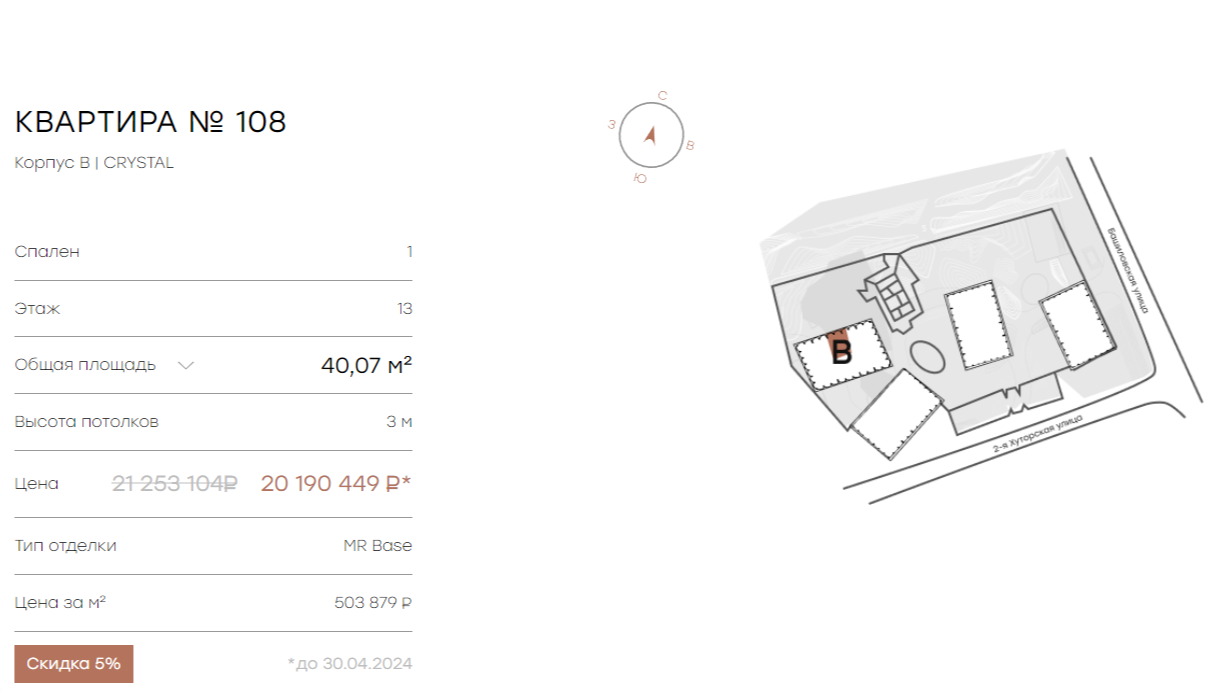The image size is (1232, 690).
Task: Click the crossed-out old price 21 253 104₽
Action: point(175,484)
